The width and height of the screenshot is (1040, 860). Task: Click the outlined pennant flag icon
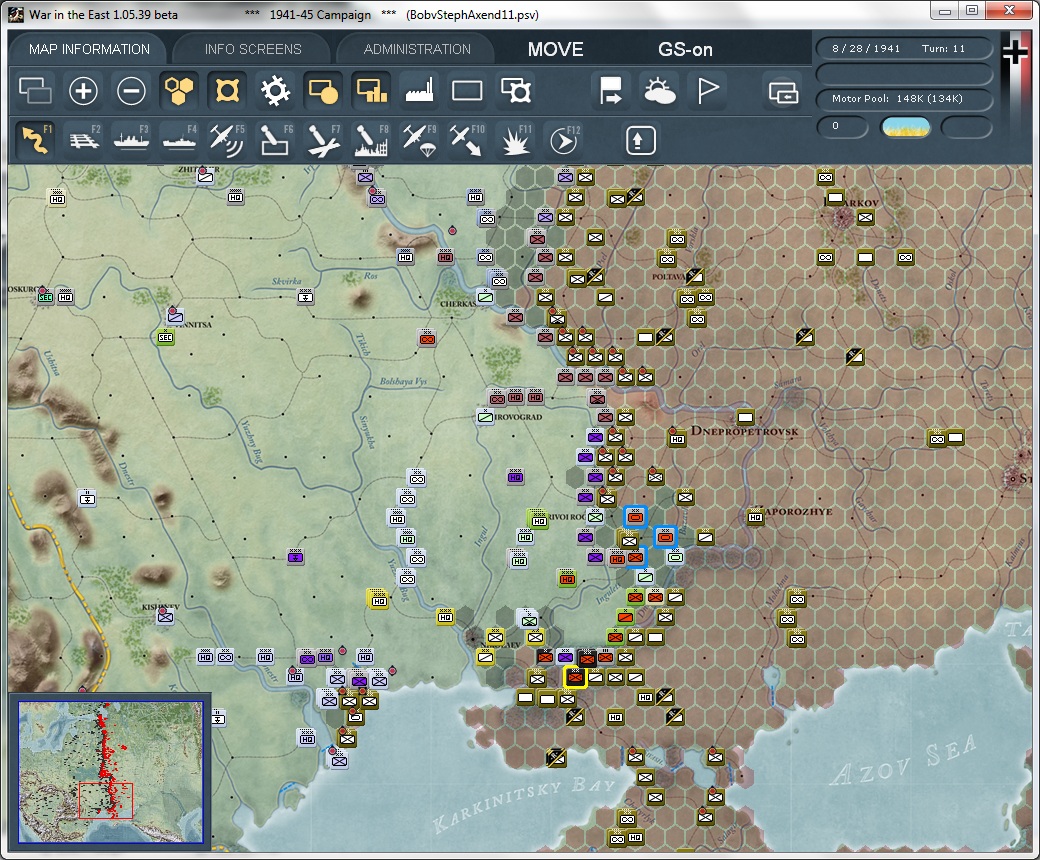[707, 90]
